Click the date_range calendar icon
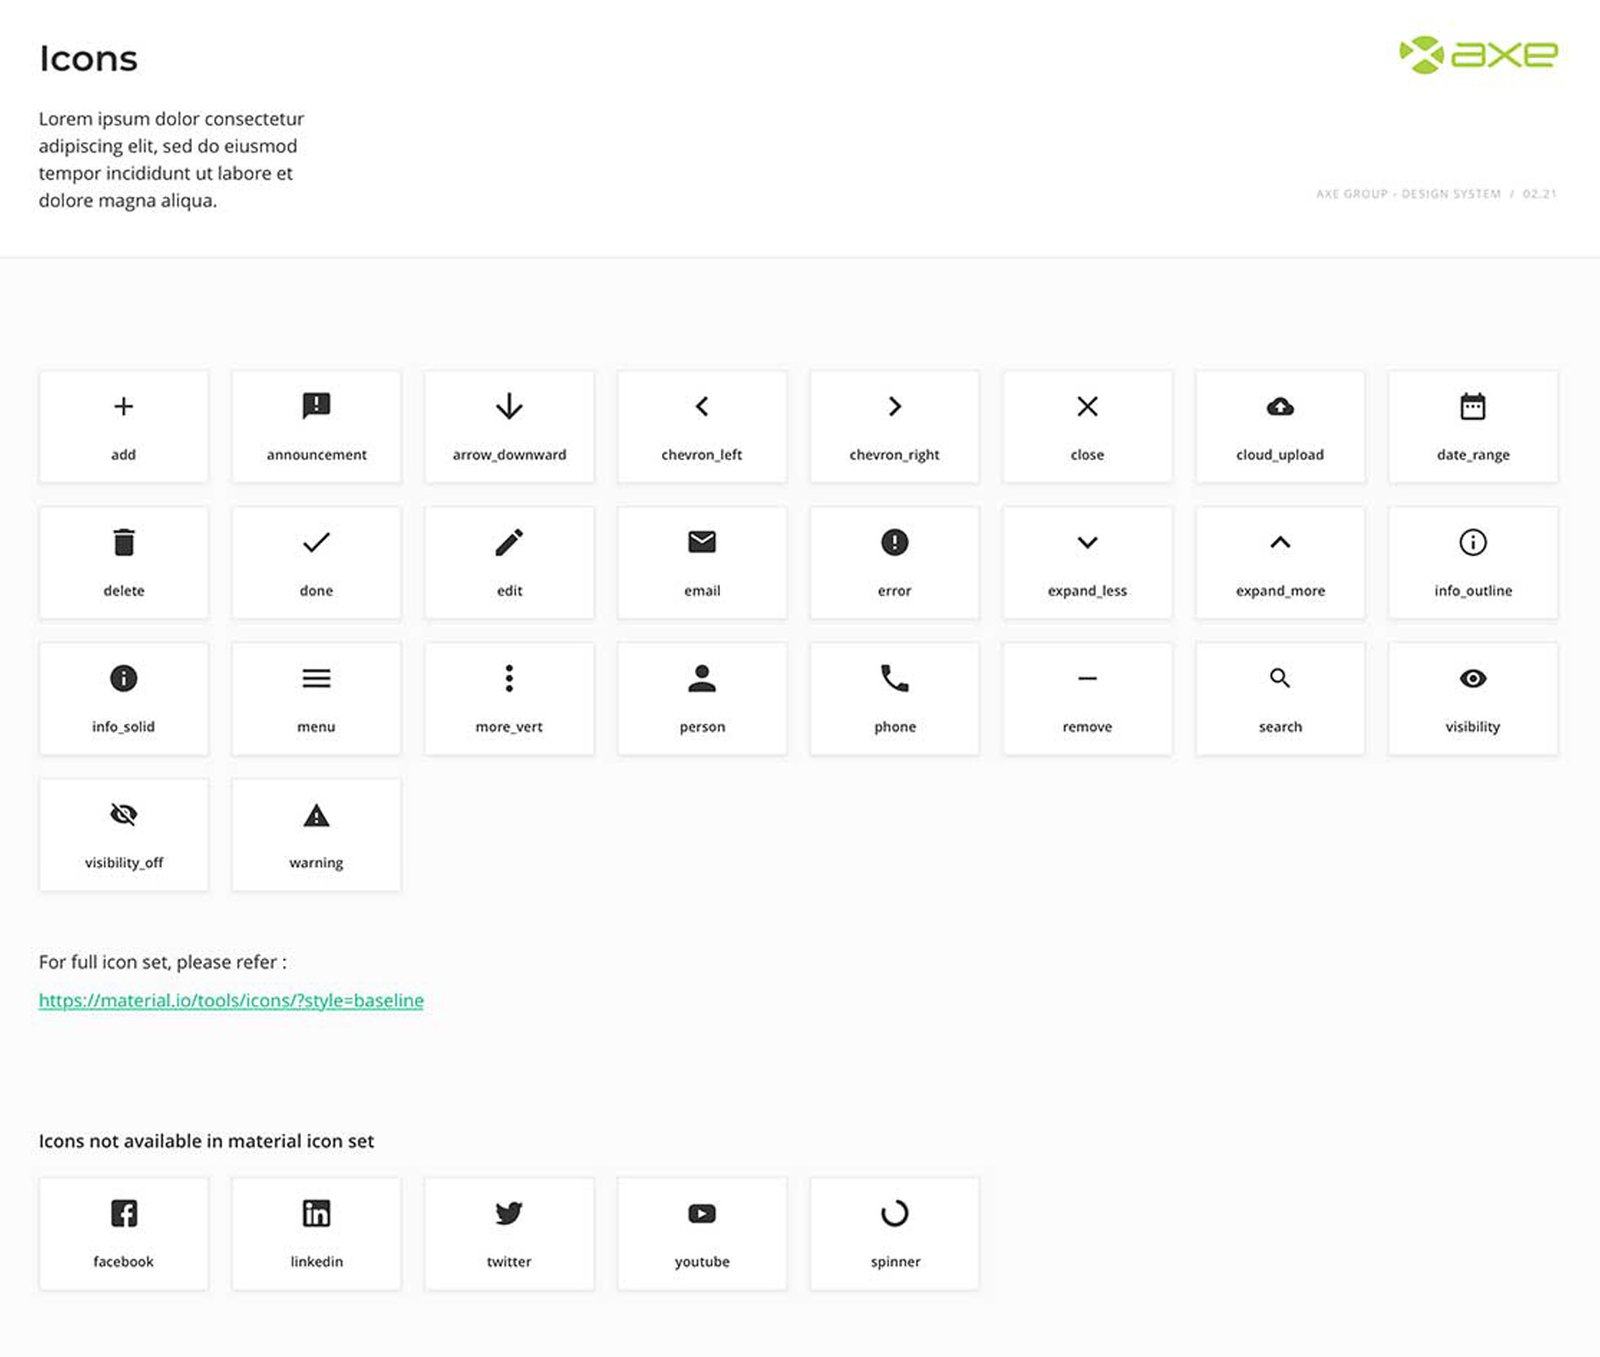 click(1473, 406)
